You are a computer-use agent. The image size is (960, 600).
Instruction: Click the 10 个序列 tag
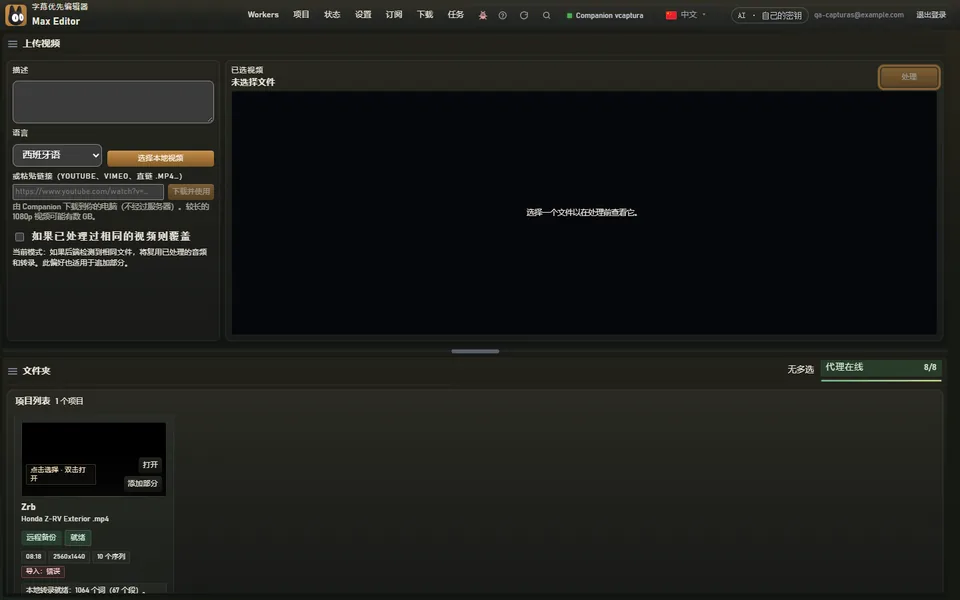click(111, 557)
